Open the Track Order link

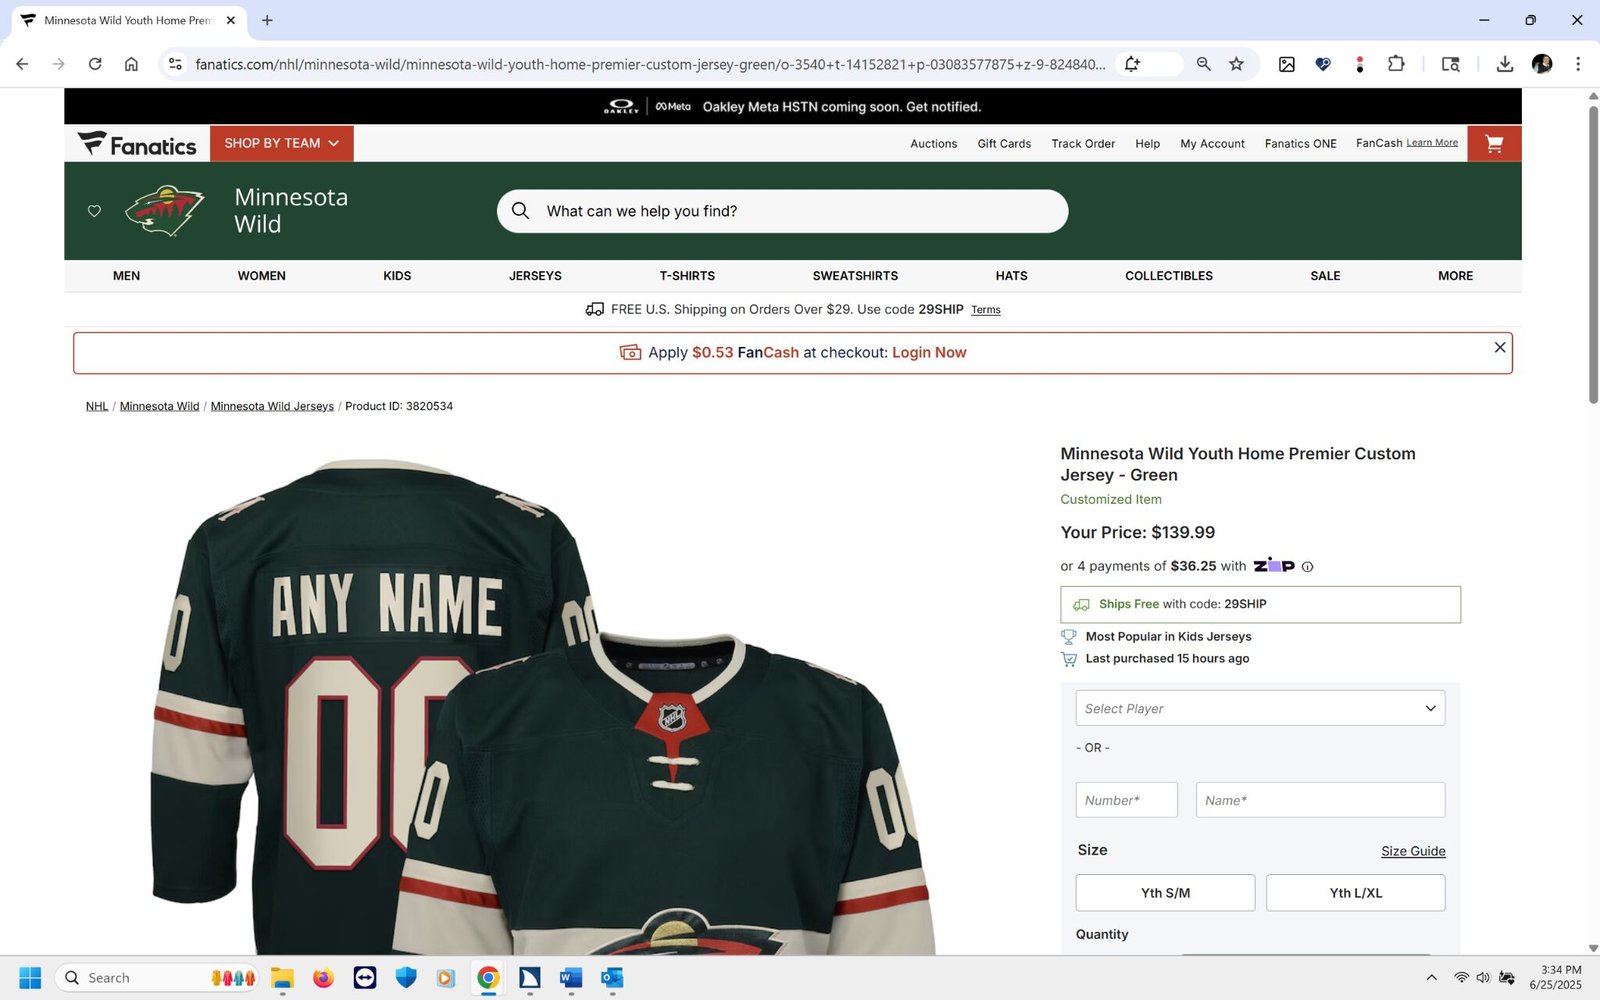tap(1083, 144)
